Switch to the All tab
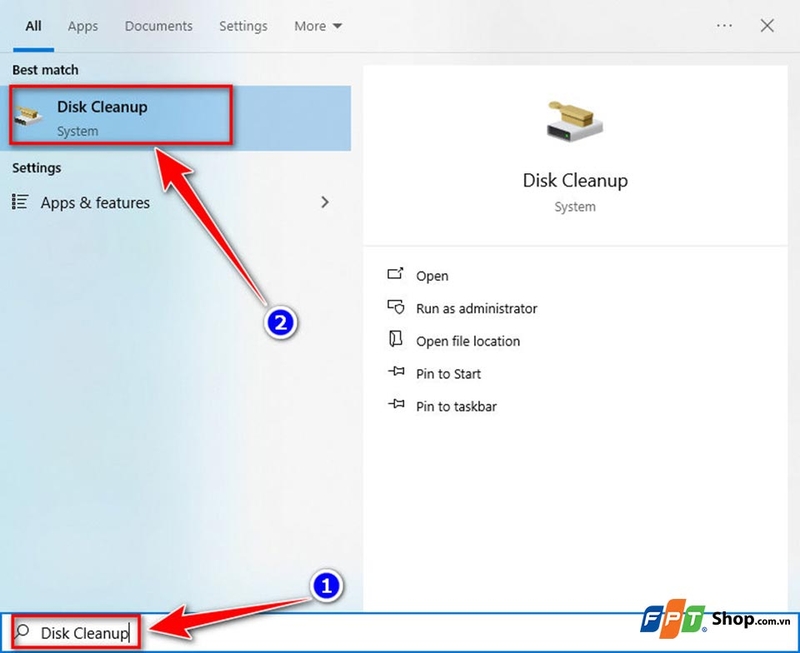Screen dimensions: 800x653 [x=34, y=26]
